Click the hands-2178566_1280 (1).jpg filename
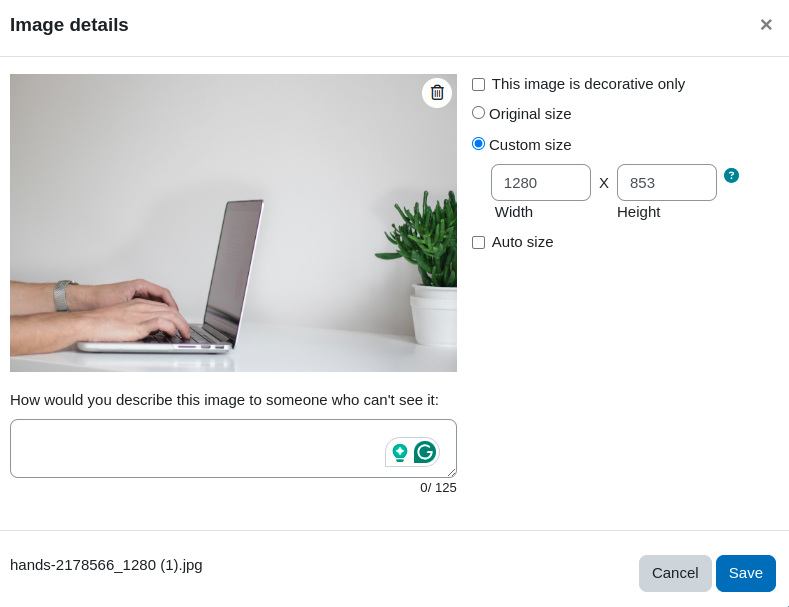789x607 pixels. [106, 565]
